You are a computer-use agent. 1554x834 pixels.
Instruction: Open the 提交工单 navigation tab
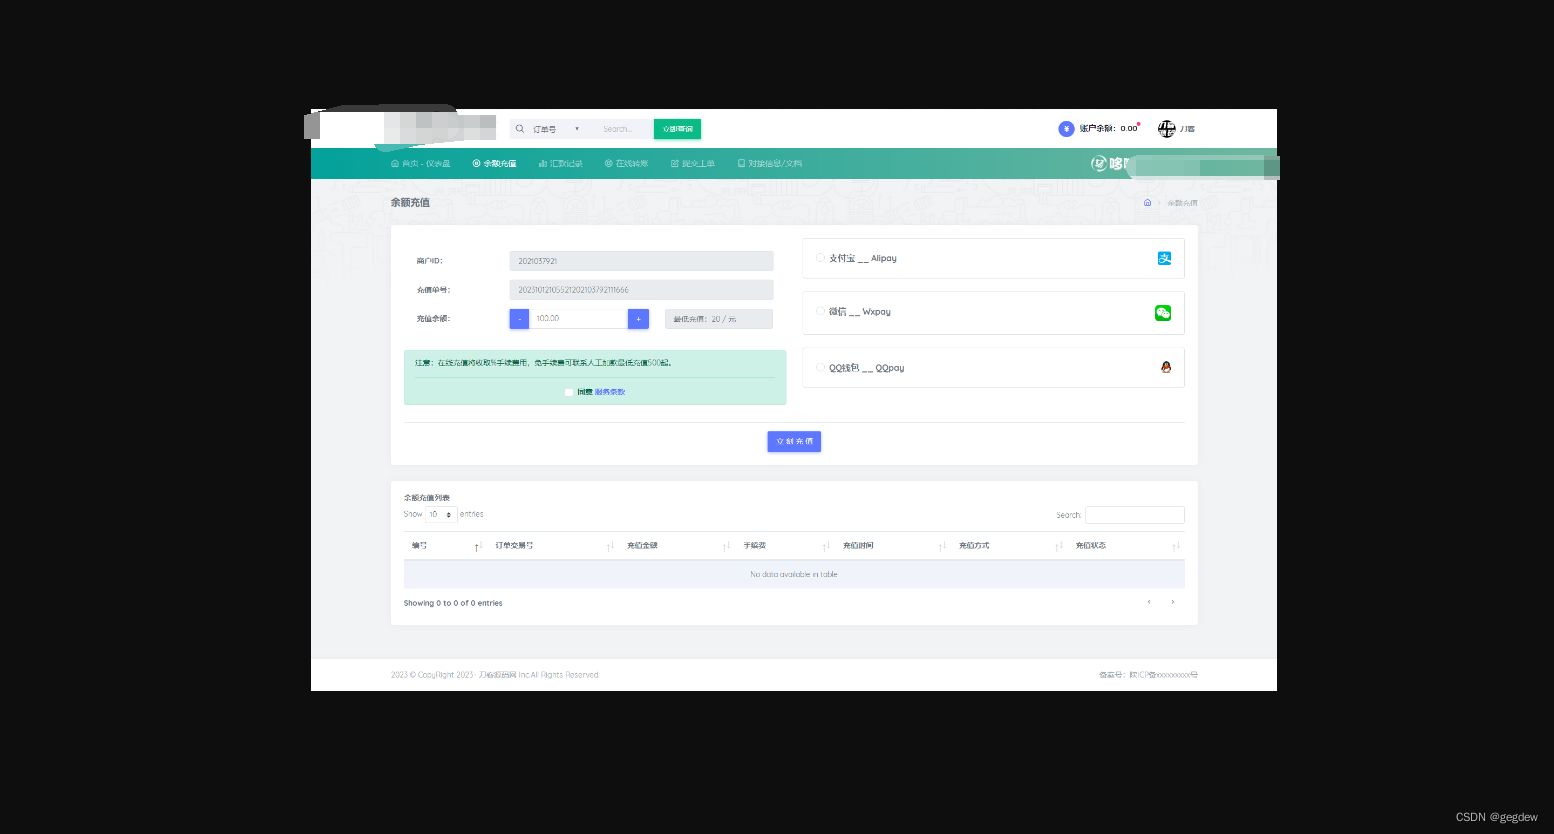692,163
